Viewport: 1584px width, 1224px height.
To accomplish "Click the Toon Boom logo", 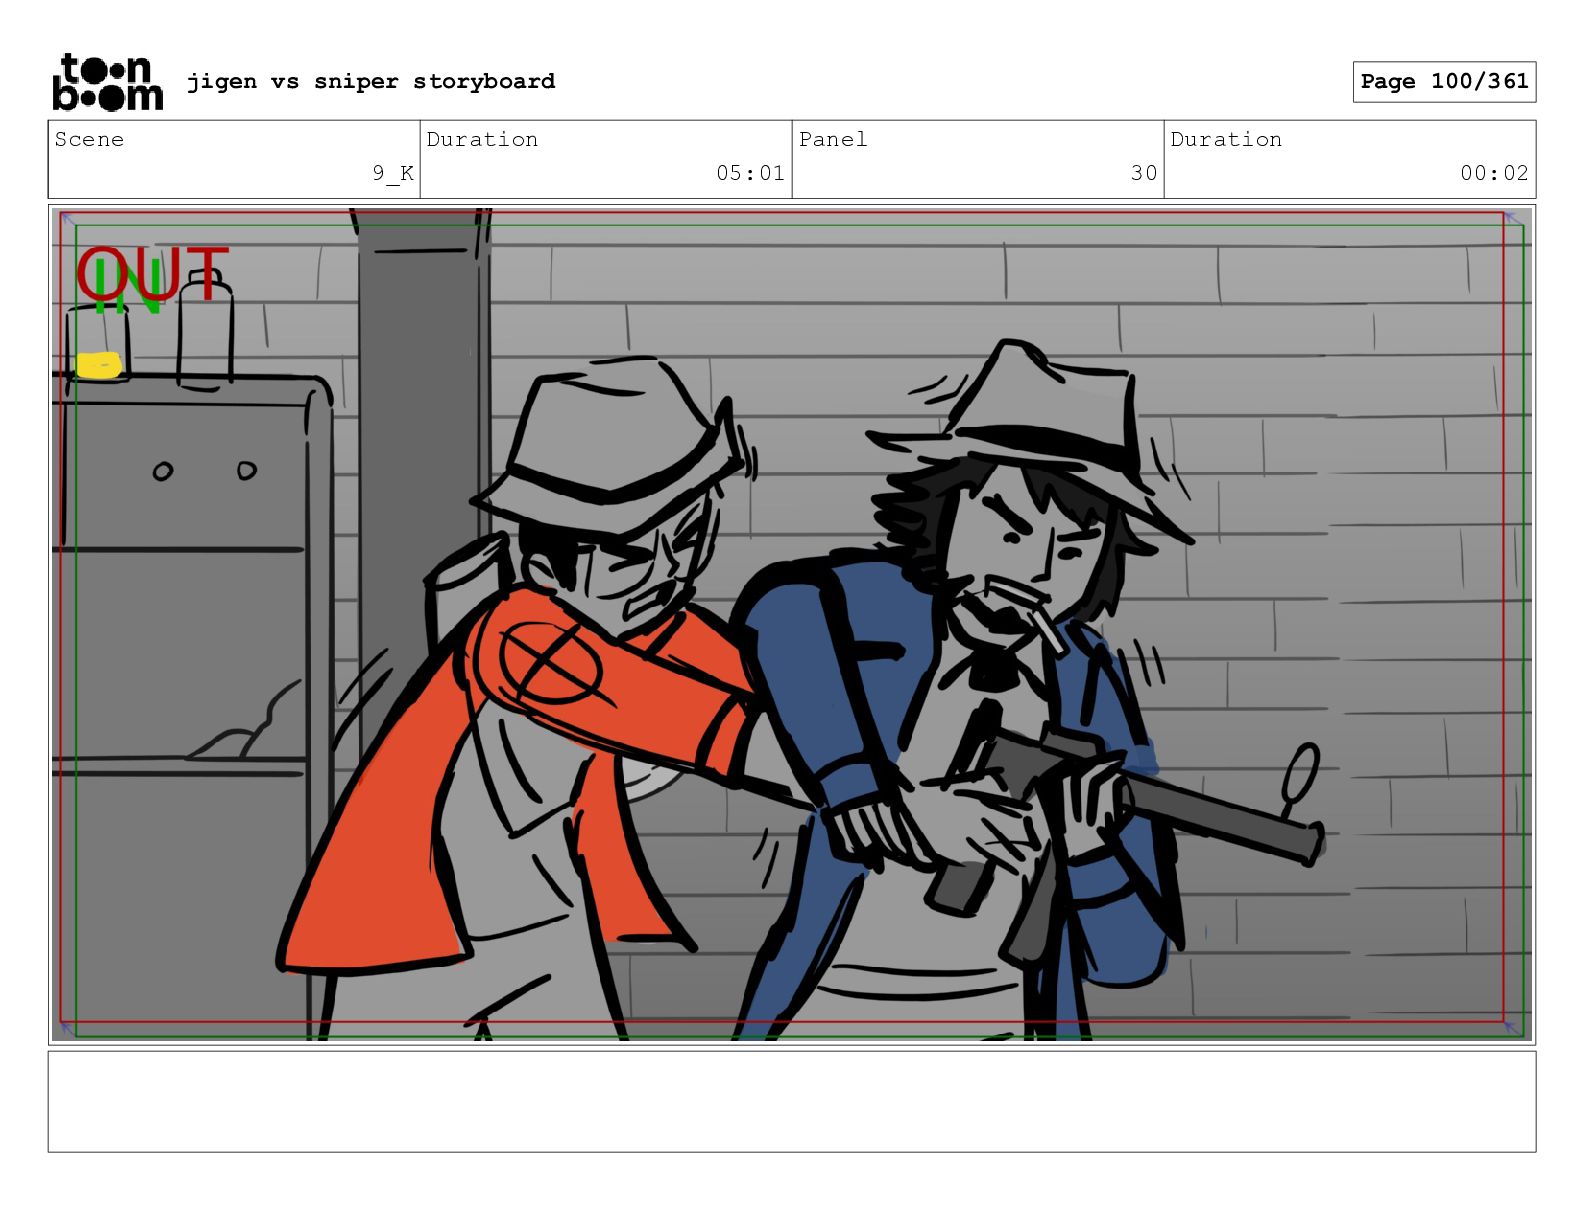I will pyautogui.click(x=107, y=81).
